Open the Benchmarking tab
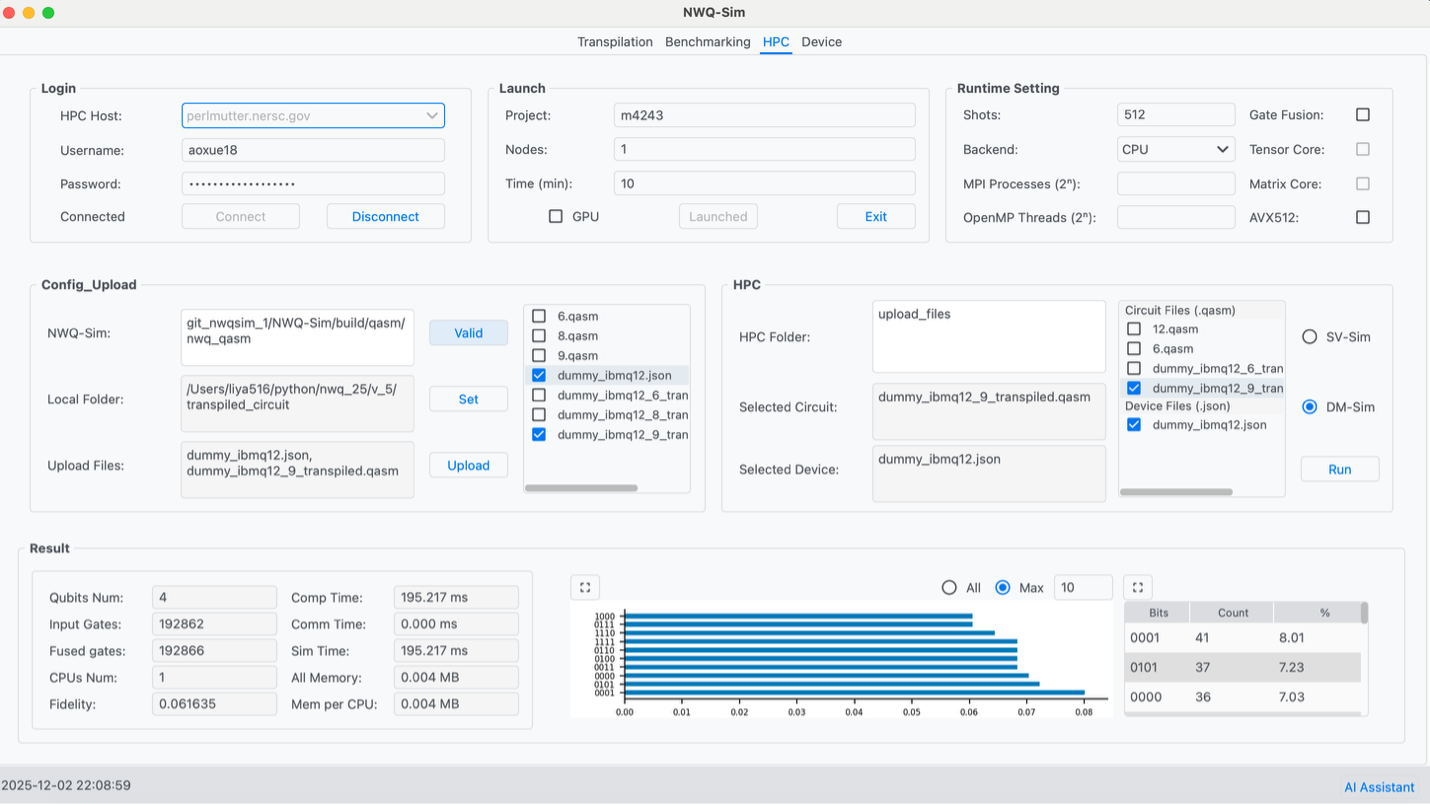This screenshot has height=806, width=1430. pos(707,42)
